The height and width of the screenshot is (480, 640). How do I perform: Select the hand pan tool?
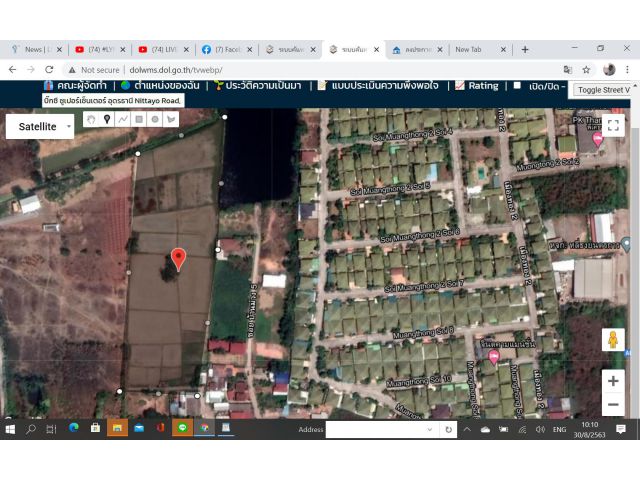91,119
